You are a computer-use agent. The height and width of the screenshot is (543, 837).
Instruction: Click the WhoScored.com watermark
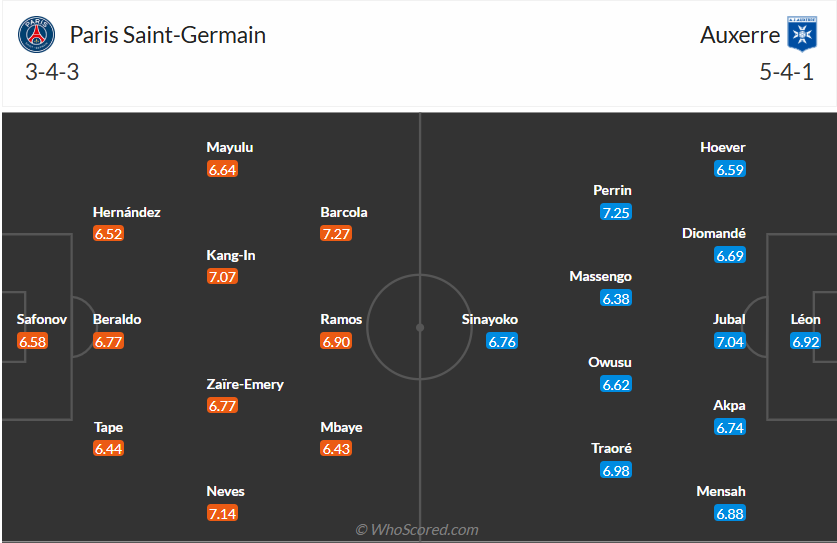tap(417, 529)
